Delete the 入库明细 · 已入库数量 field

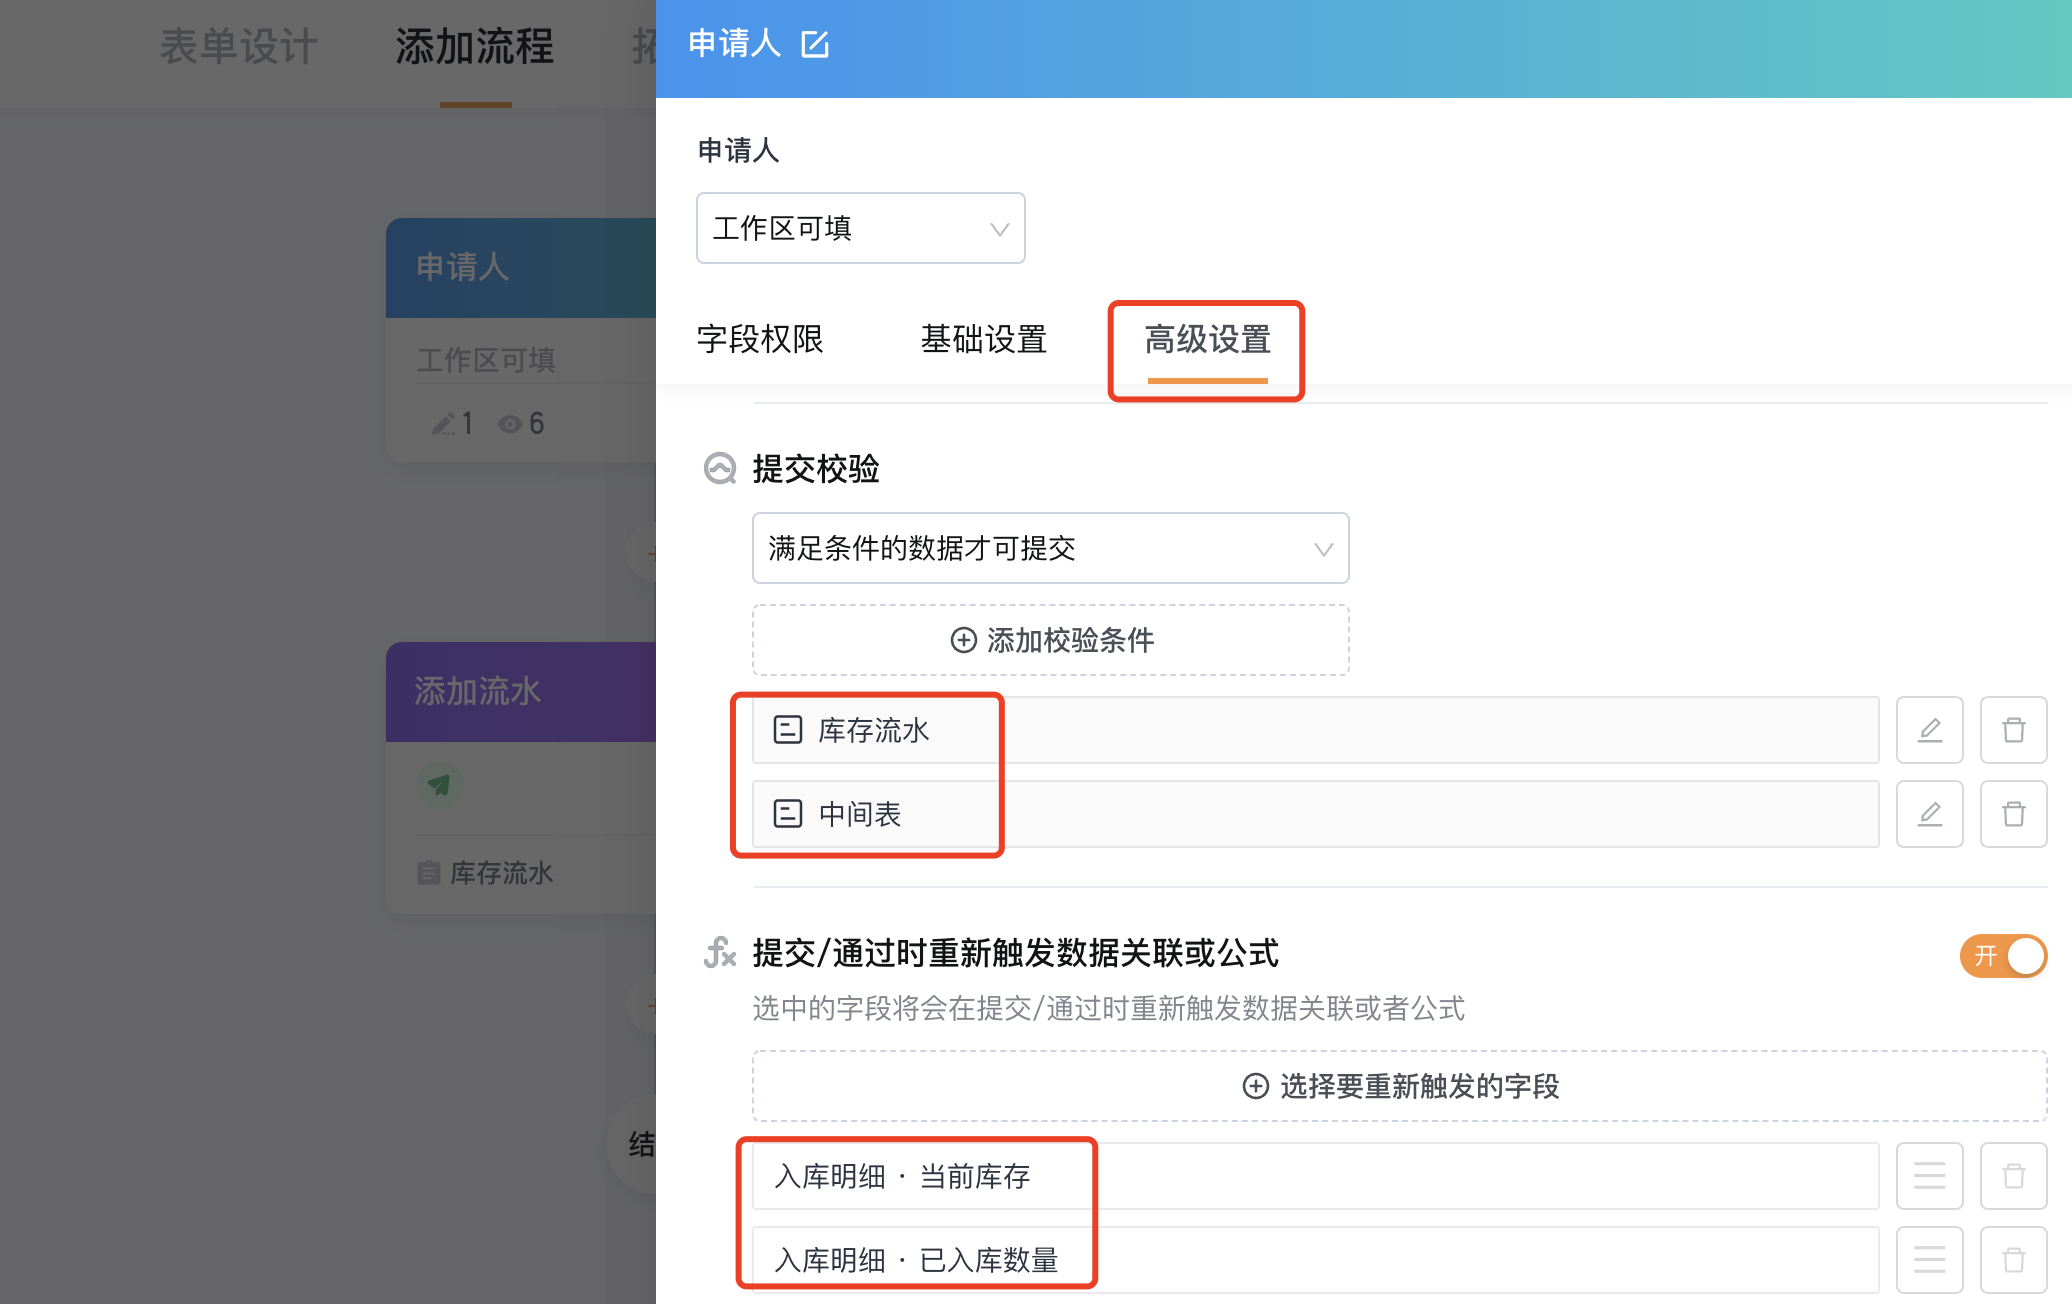click(2014, 1260)
